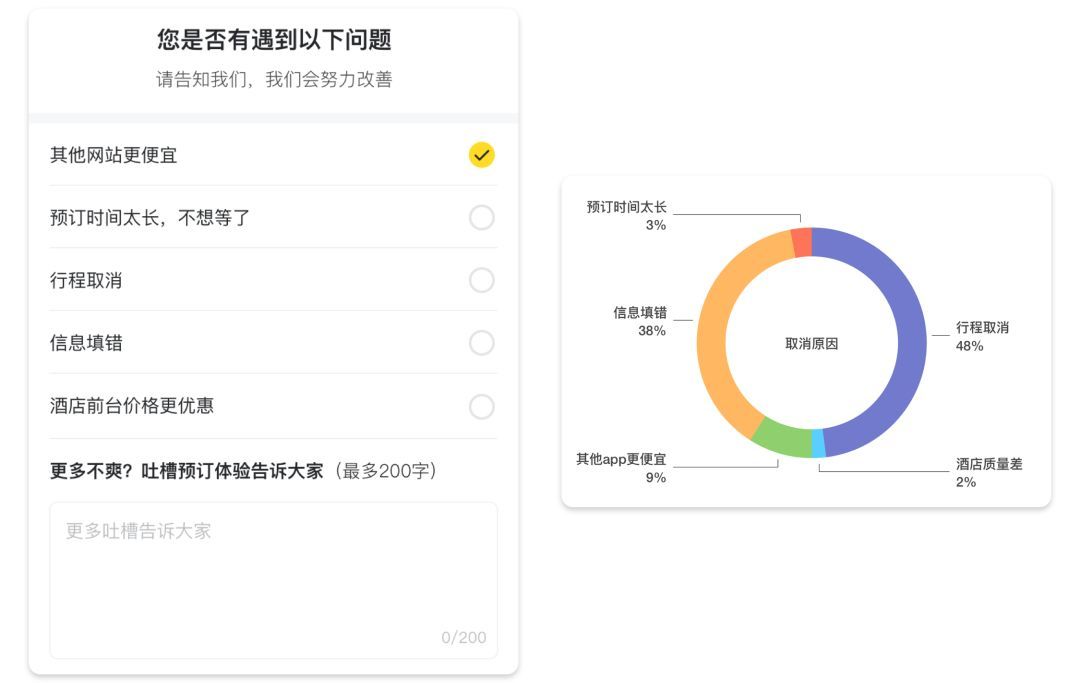The image size is (1080, 683).
Task: Click the 您是否有遇到以下问题 heading
Action: (273, 40)
